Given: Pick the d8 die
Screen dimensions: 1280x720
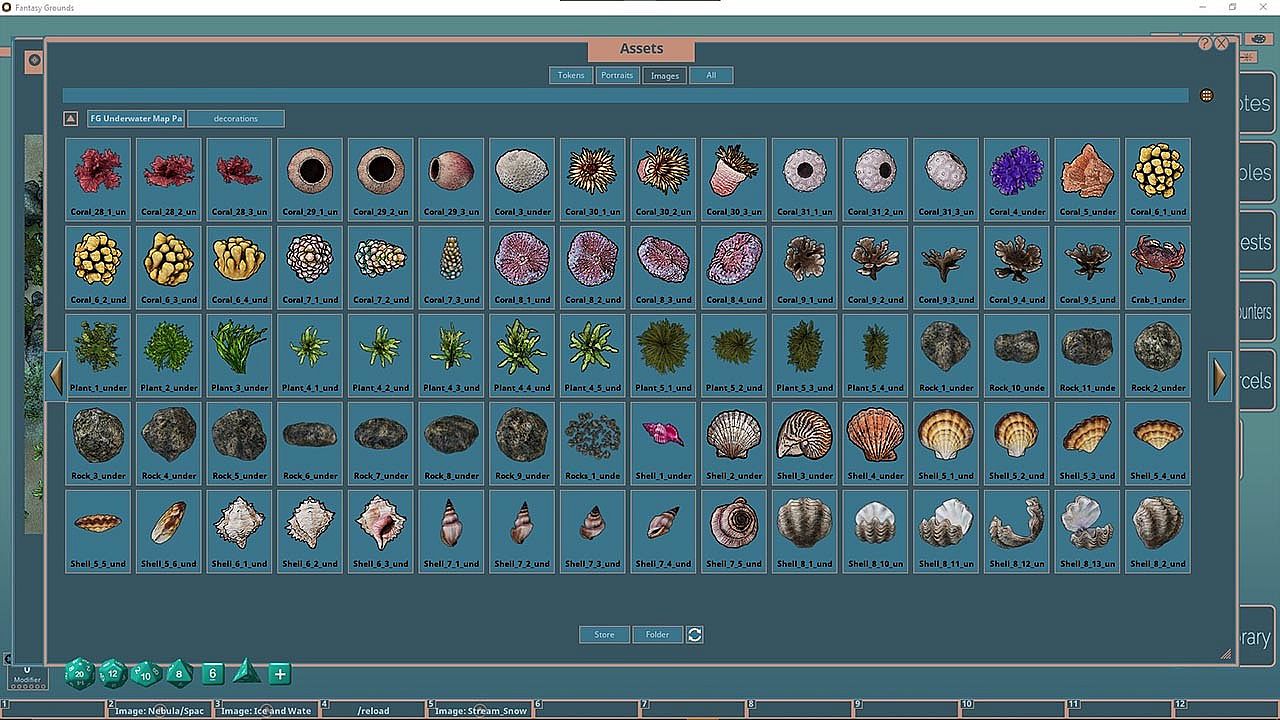Looking at the screenshot, I should click(179, 673).
